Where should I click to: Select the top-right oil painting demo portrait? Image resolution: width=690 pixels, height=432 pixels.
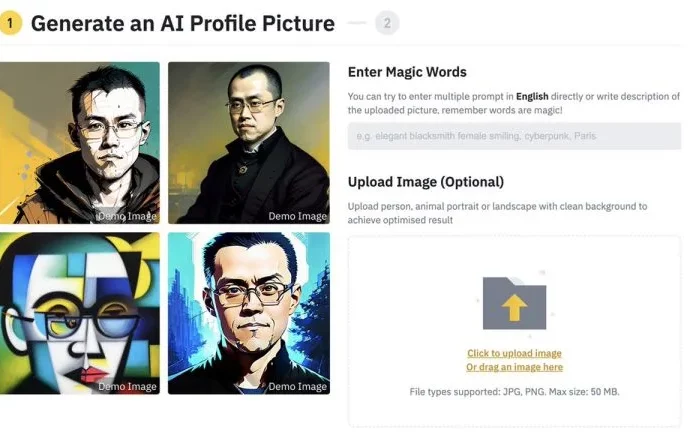pos(249,143)
